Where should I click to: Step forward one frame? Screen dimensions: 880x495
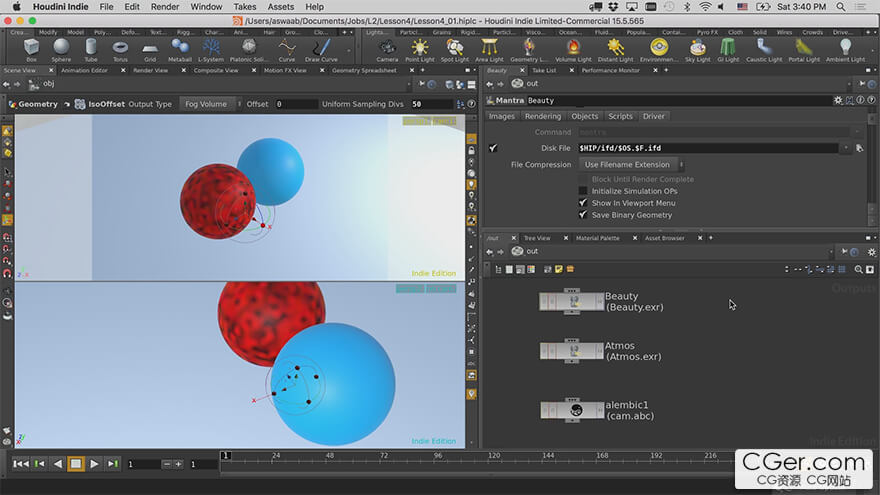(x=113, y=464)
